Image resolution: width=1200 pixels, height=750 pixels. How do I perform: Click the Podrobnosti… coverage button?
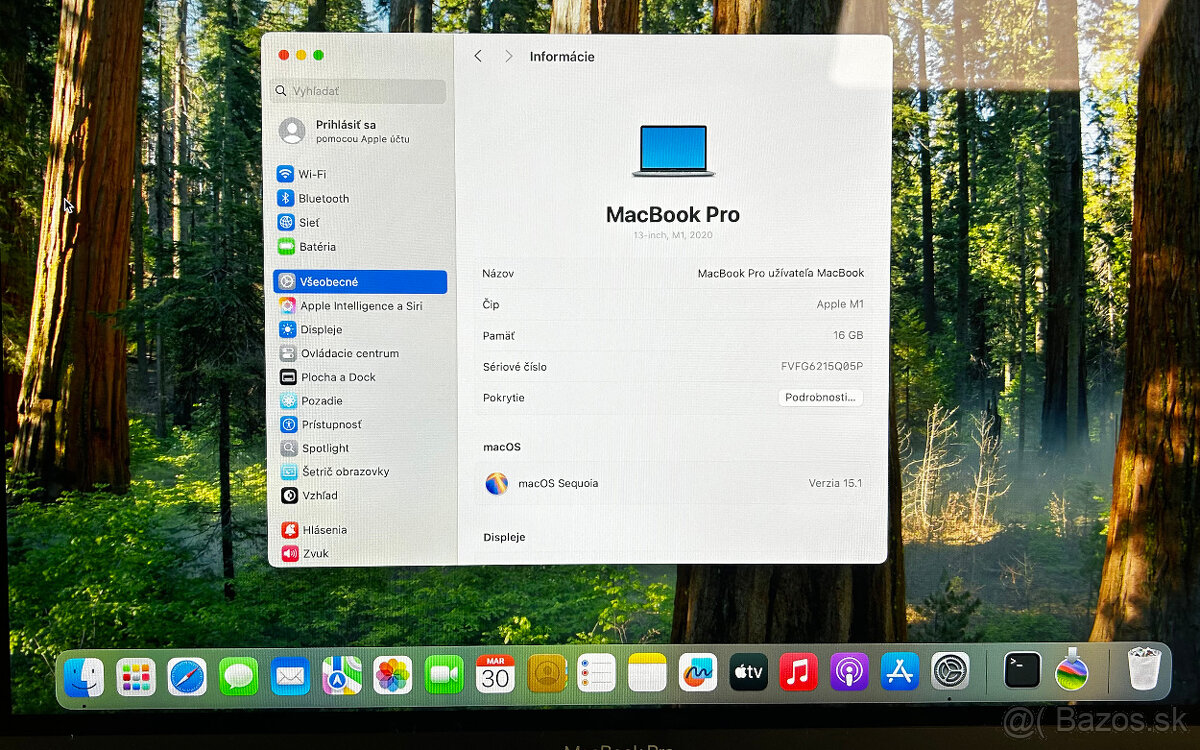[x=820, y=397]
